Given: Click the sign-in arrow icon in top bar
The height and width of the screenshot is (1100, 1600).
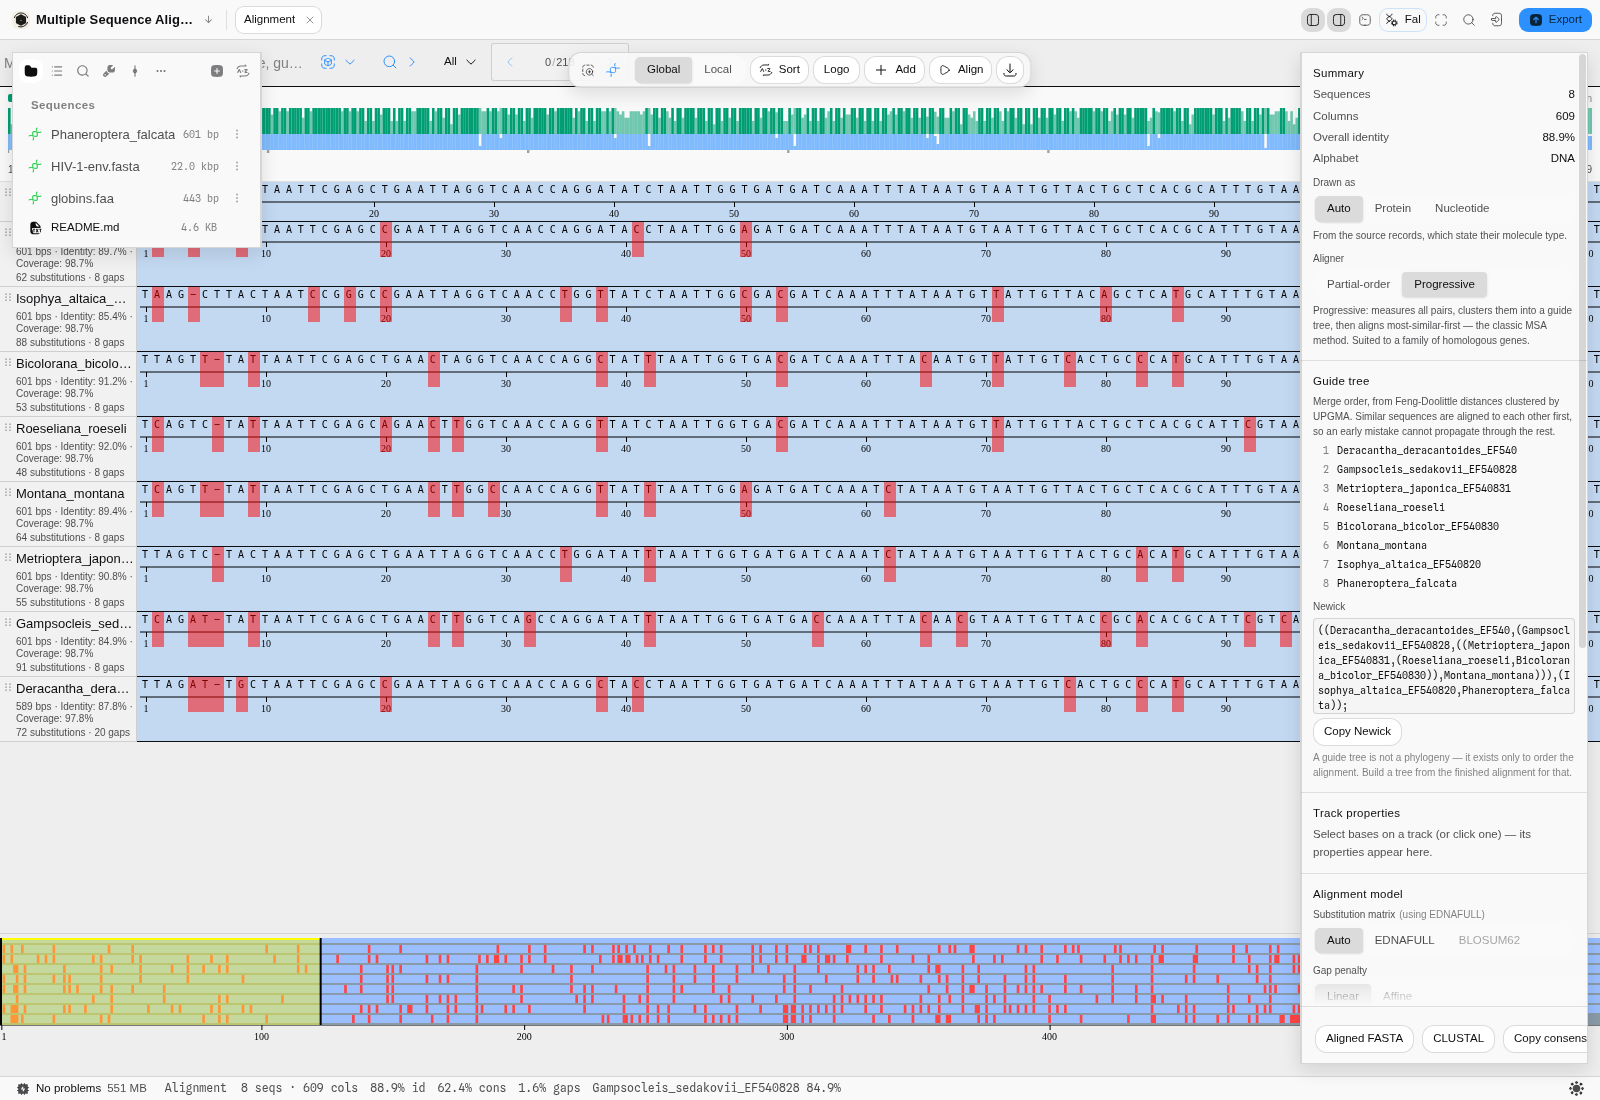Looking at the screenshot, I should (1497, 20).
